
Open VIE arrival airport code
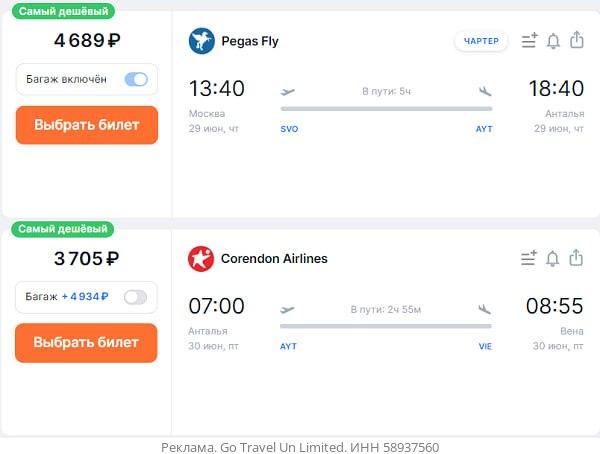tap(485, 346)
